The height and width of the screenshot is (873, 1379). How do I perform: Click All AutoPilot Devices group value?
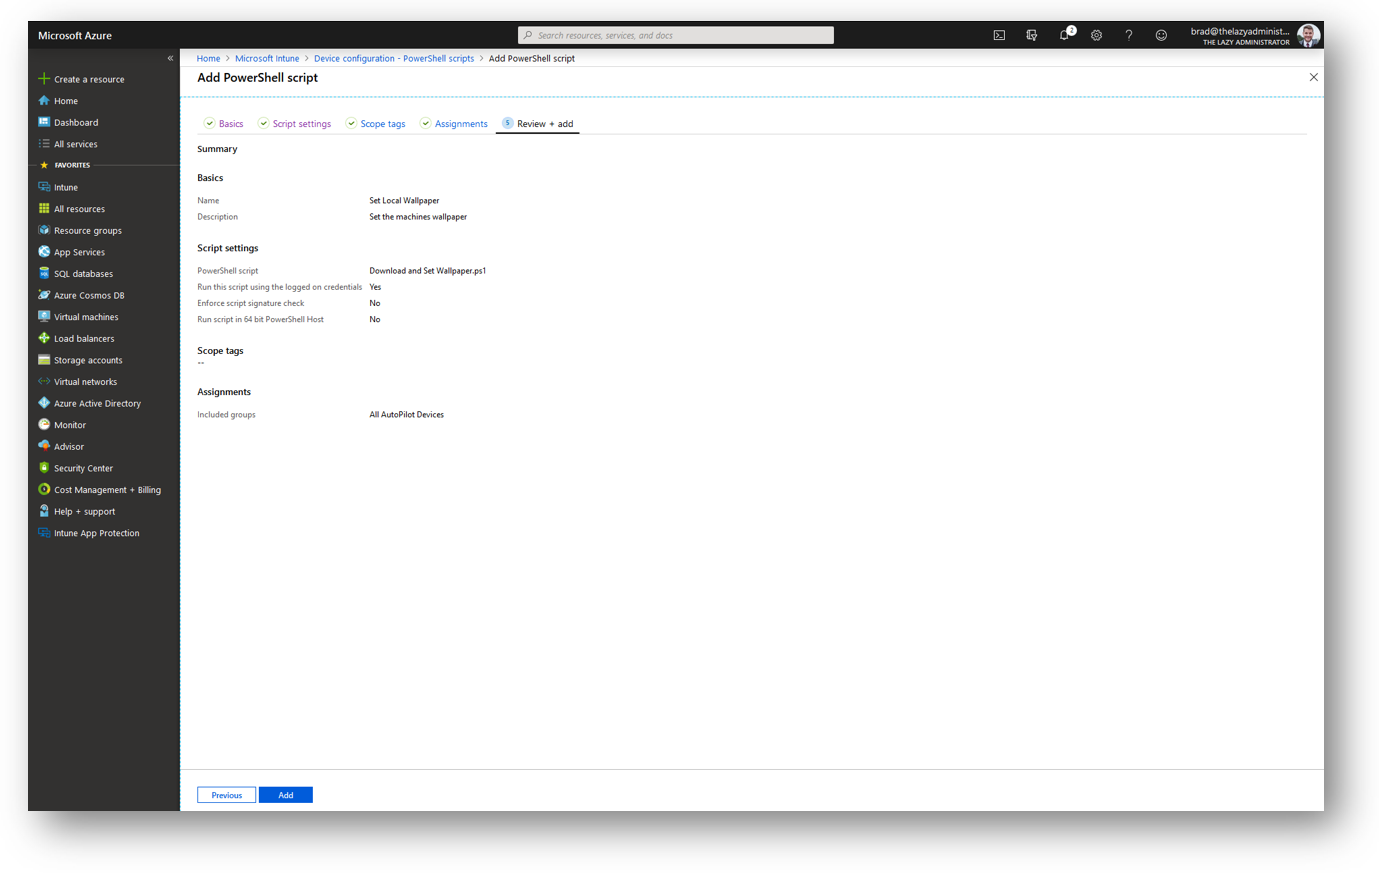(407, 414)
